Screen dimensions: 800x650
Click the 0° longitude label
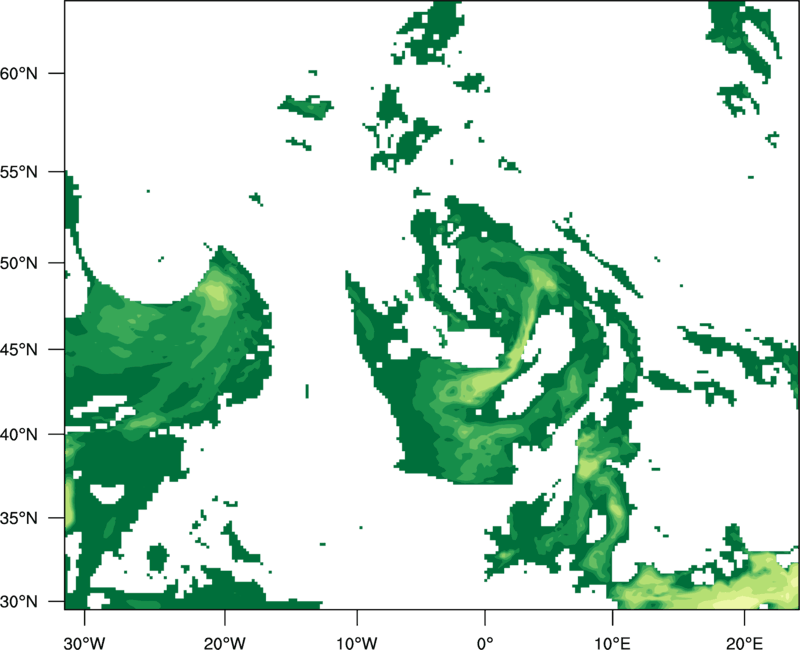[485, 643]
